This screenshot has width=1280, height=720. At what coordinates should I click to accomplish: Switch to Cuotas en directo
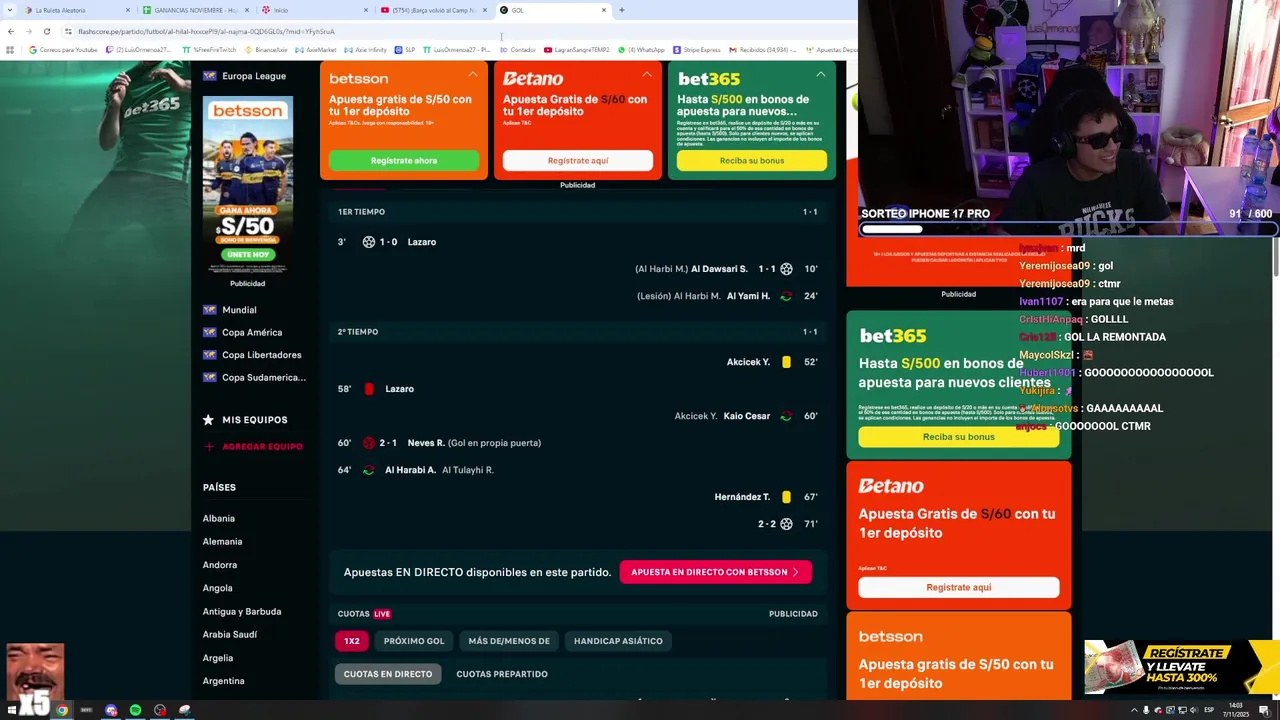point(388,674)
